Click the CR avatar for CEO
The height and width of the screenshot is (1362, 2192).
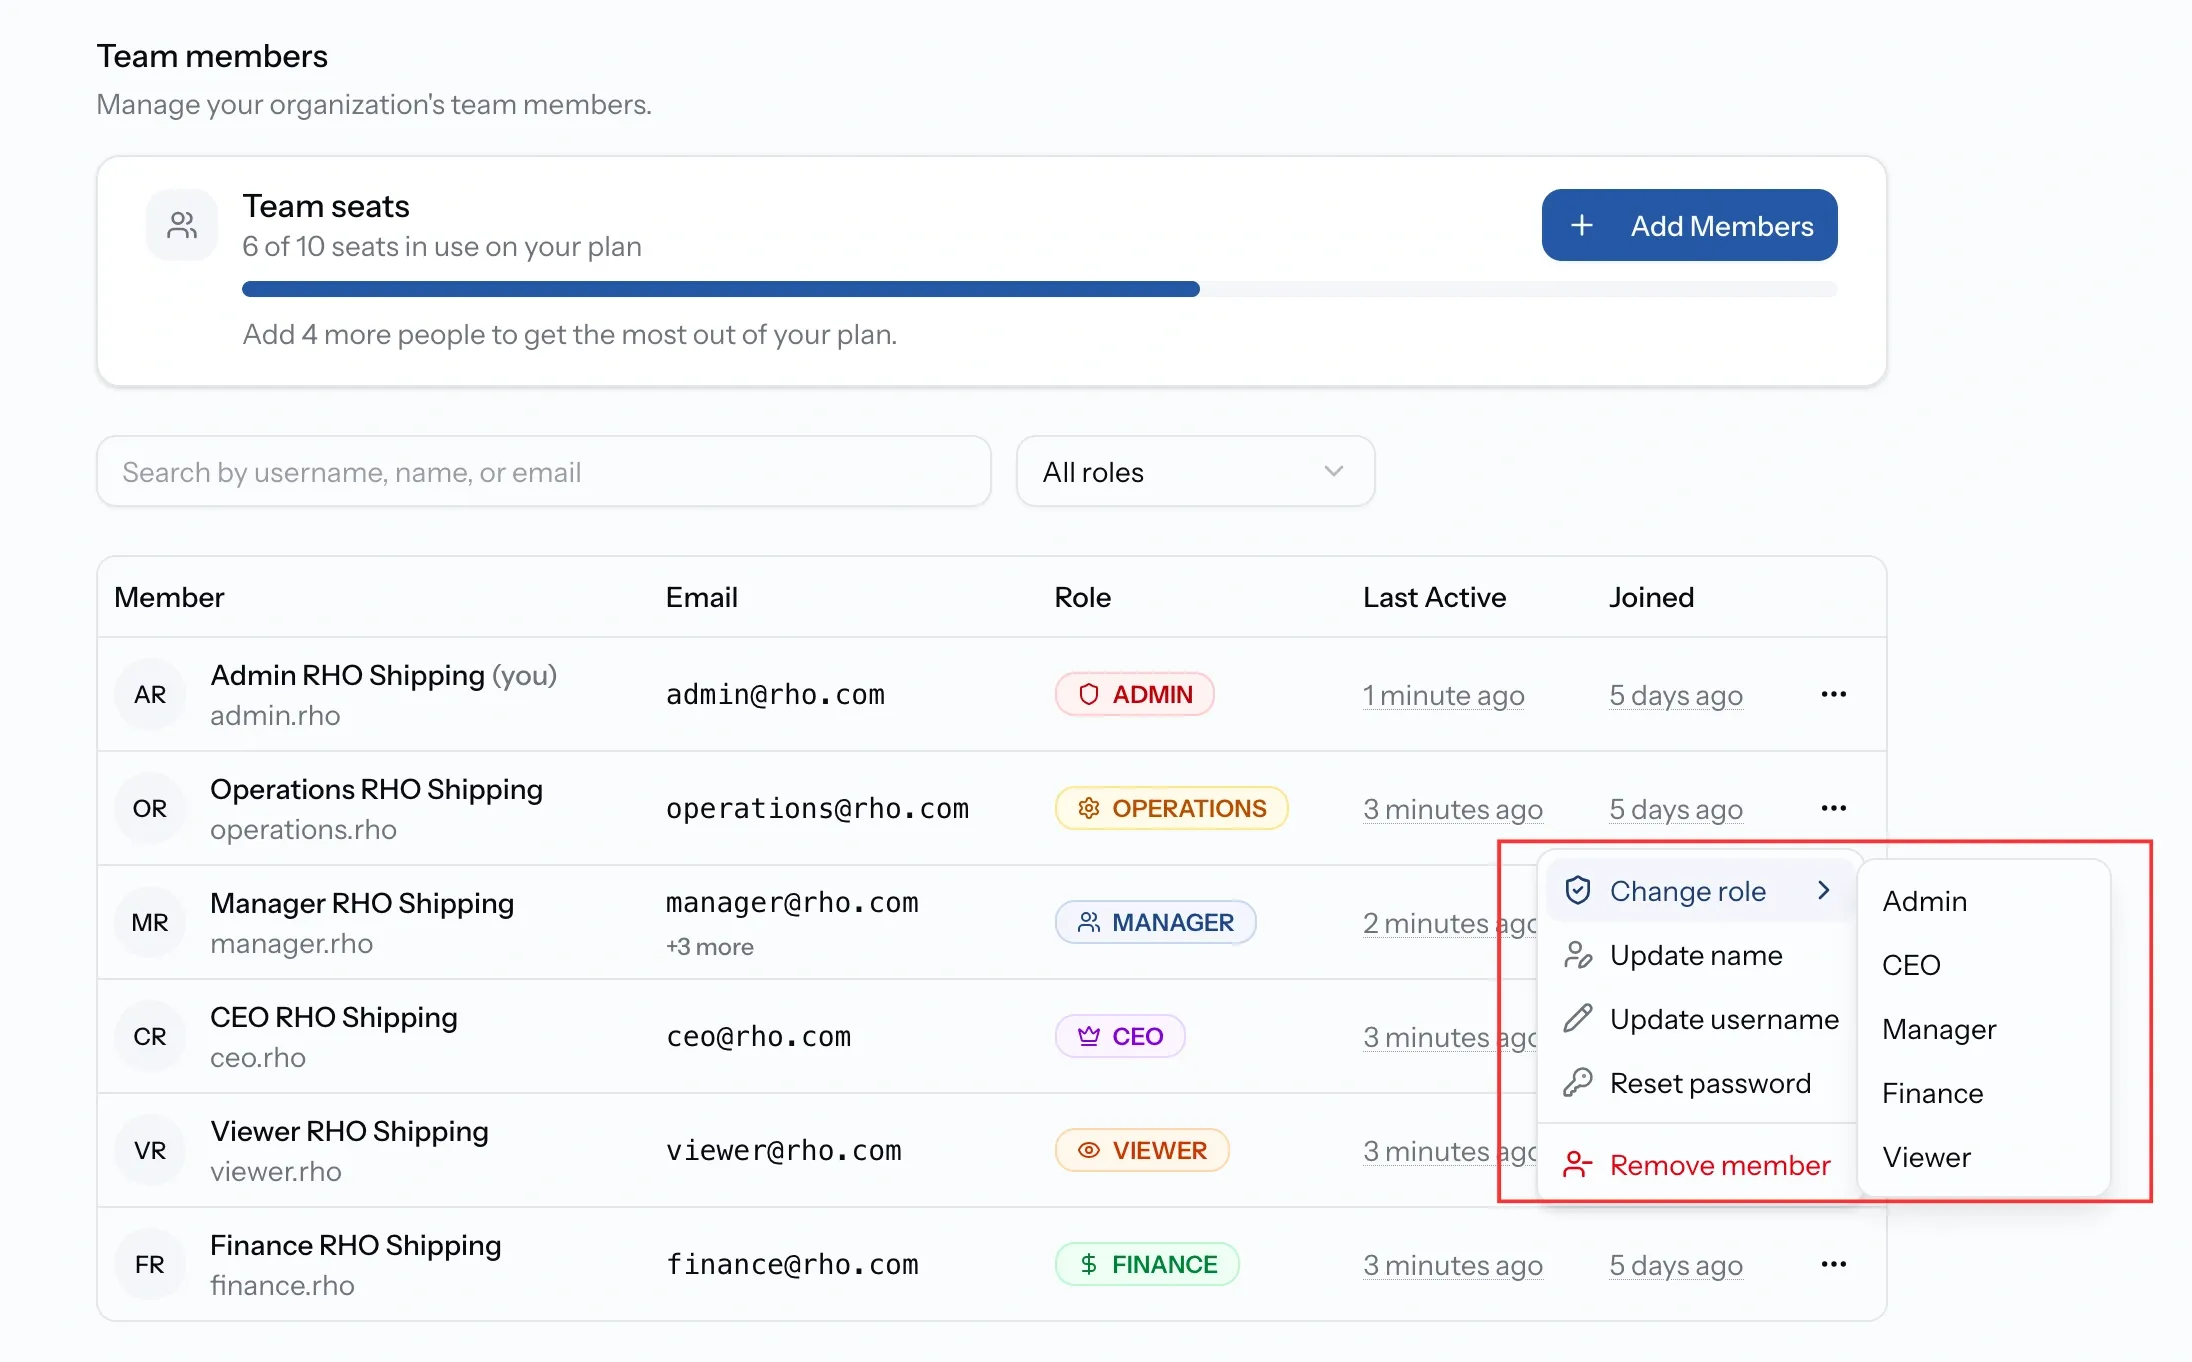point(150,1036)
